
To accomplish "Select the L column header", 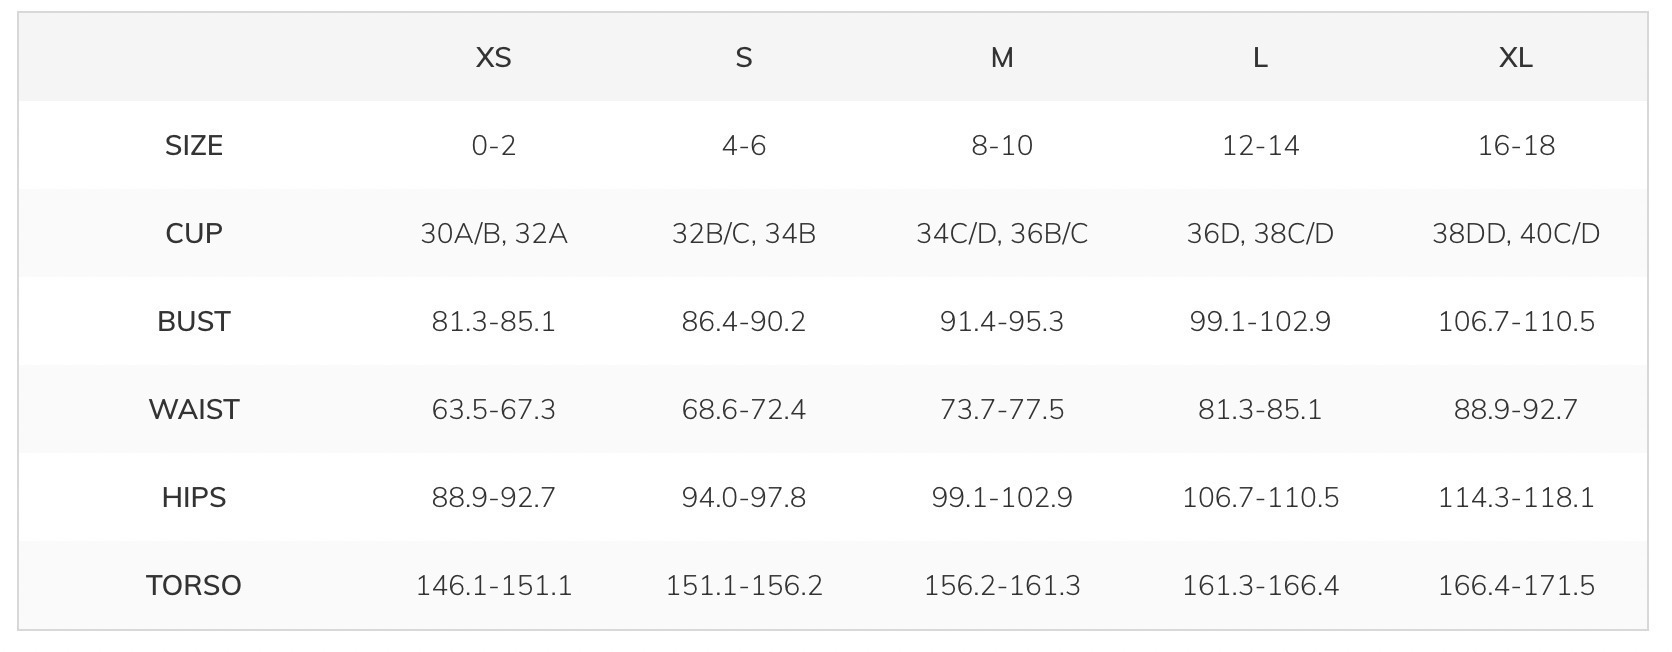I will pos(1260,58).
